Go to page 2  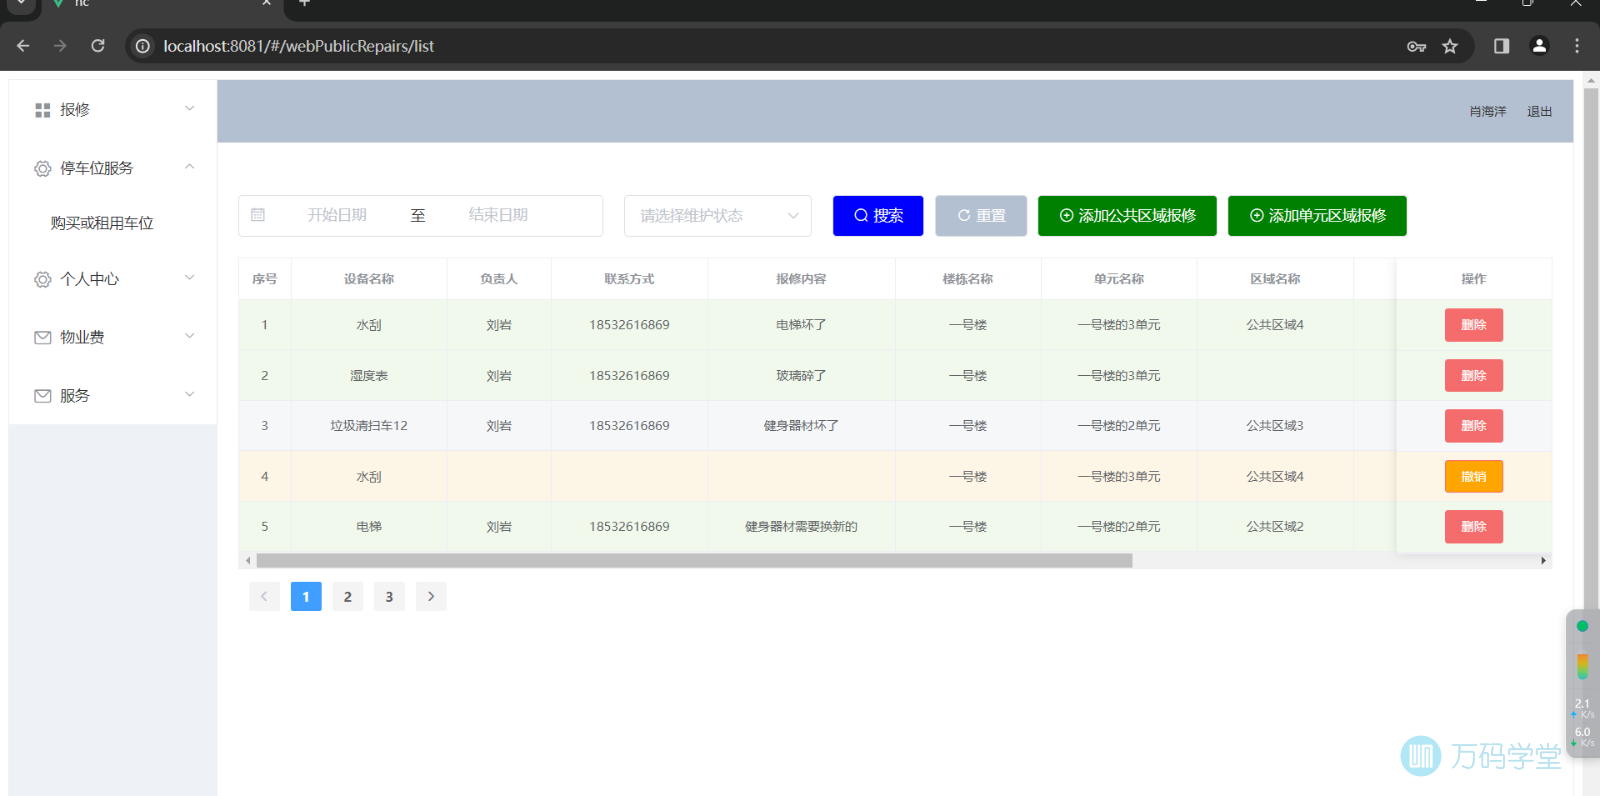347,597
